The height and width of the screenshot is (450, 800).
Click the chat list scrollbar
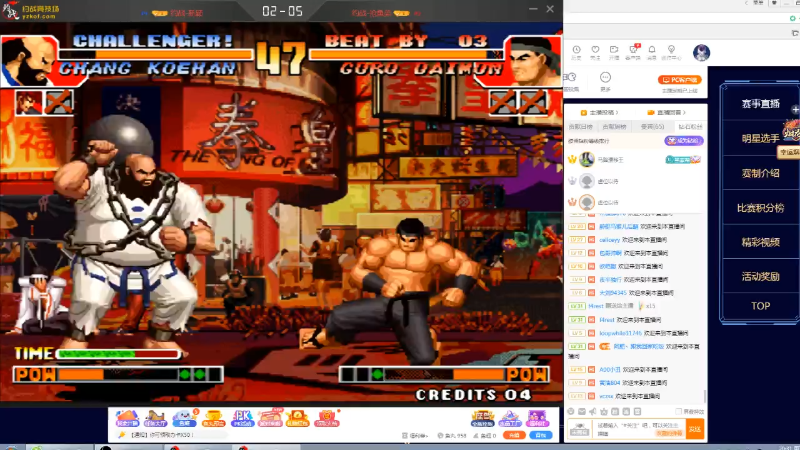(705, 396)
